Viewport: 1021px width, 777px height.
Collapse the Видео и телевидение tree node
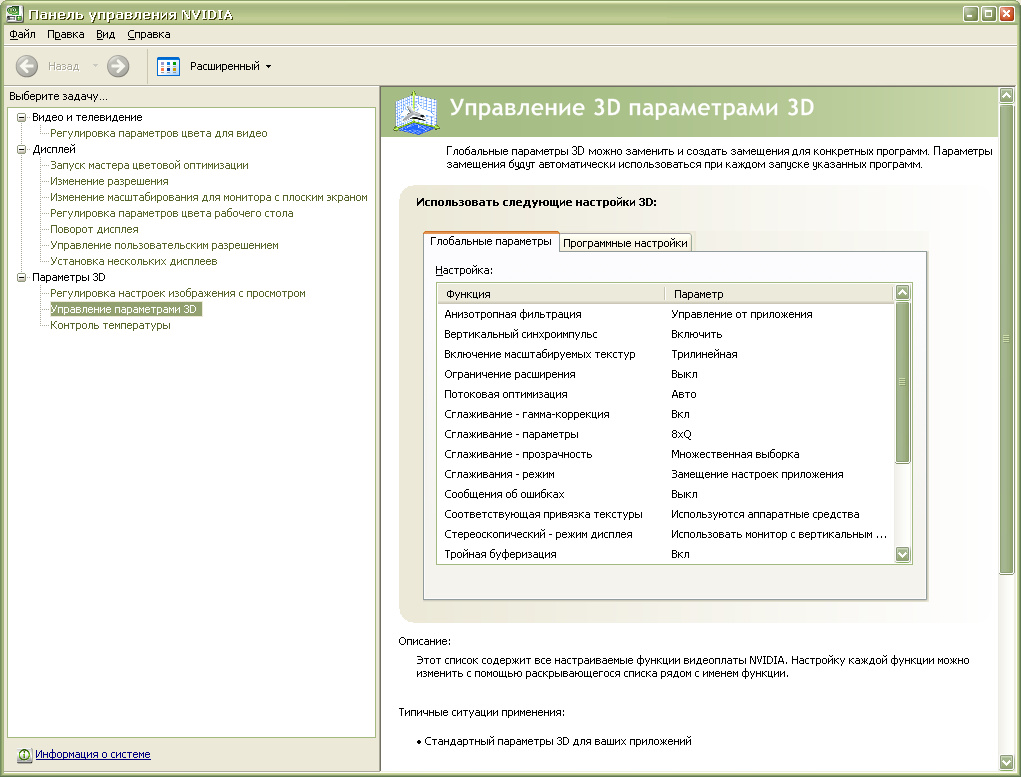[x=21, y=117]
